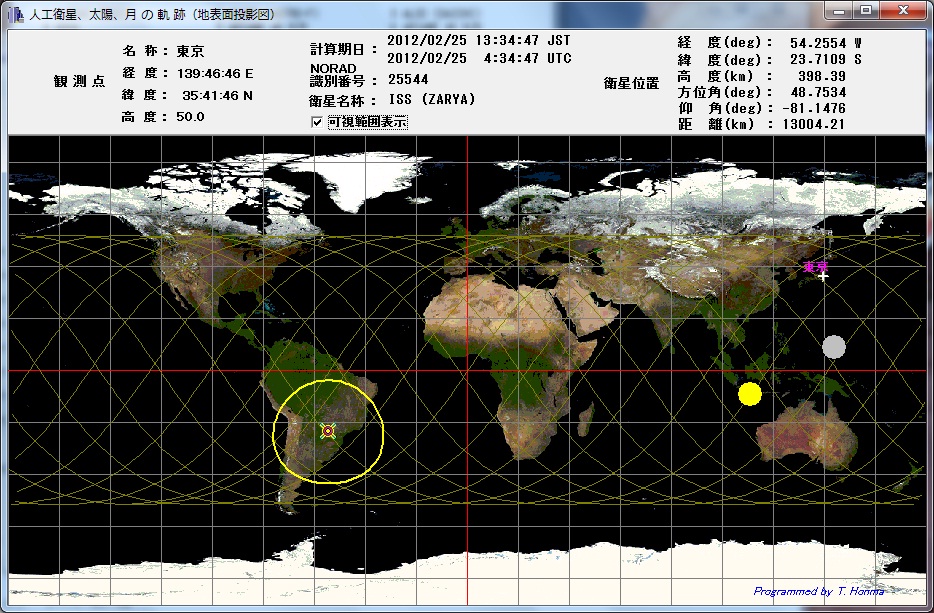Click the white Tokyo observer cross marker

click(x=823, y=276)
